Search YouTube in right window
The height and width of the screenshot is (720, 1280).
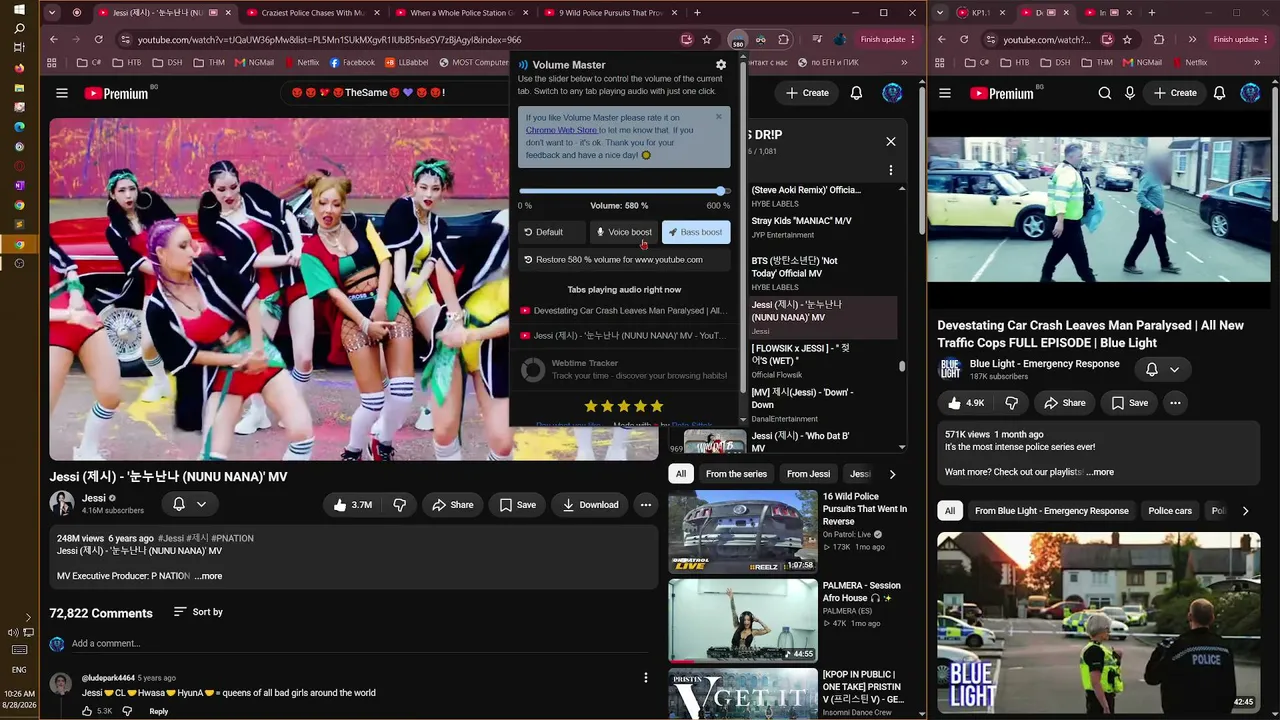click(1104, 93)
